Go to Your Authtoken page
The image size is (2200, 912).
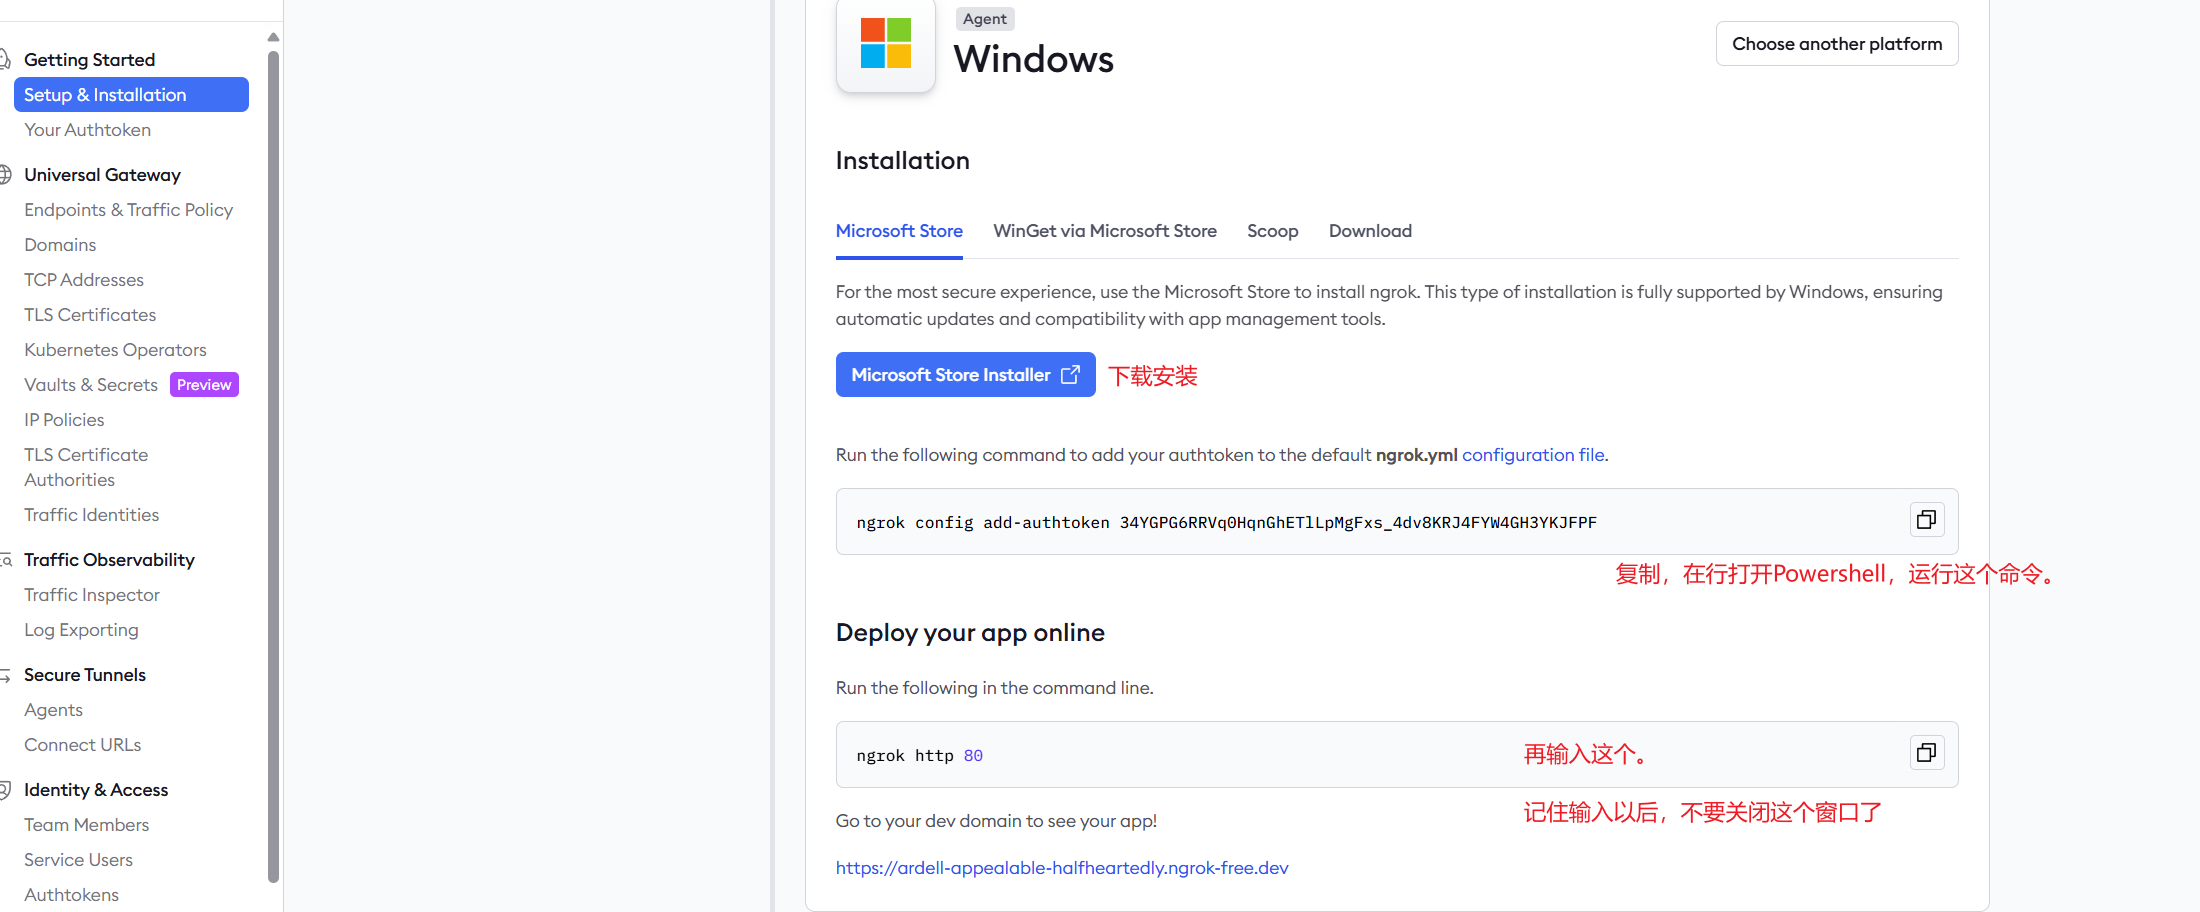tap(87, 130)
